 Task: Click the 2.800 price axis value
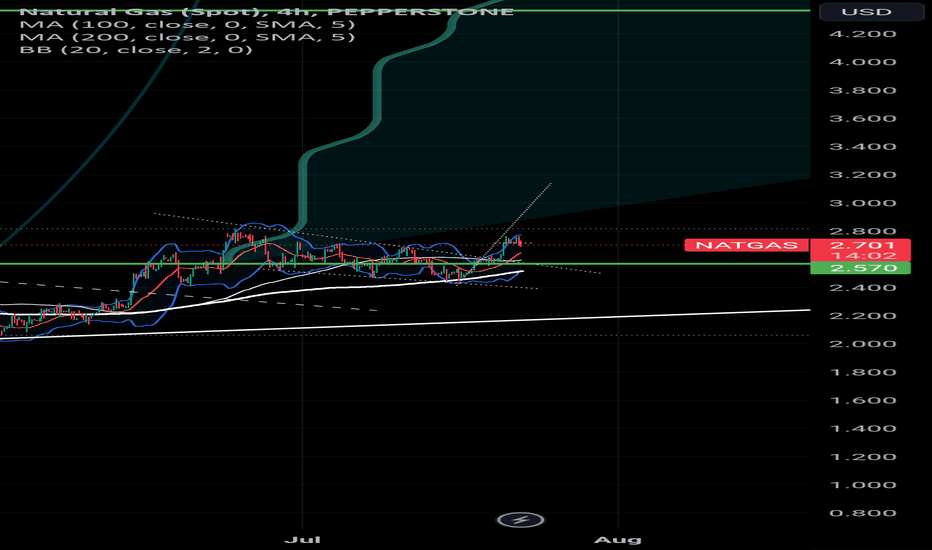pos(862,231)
